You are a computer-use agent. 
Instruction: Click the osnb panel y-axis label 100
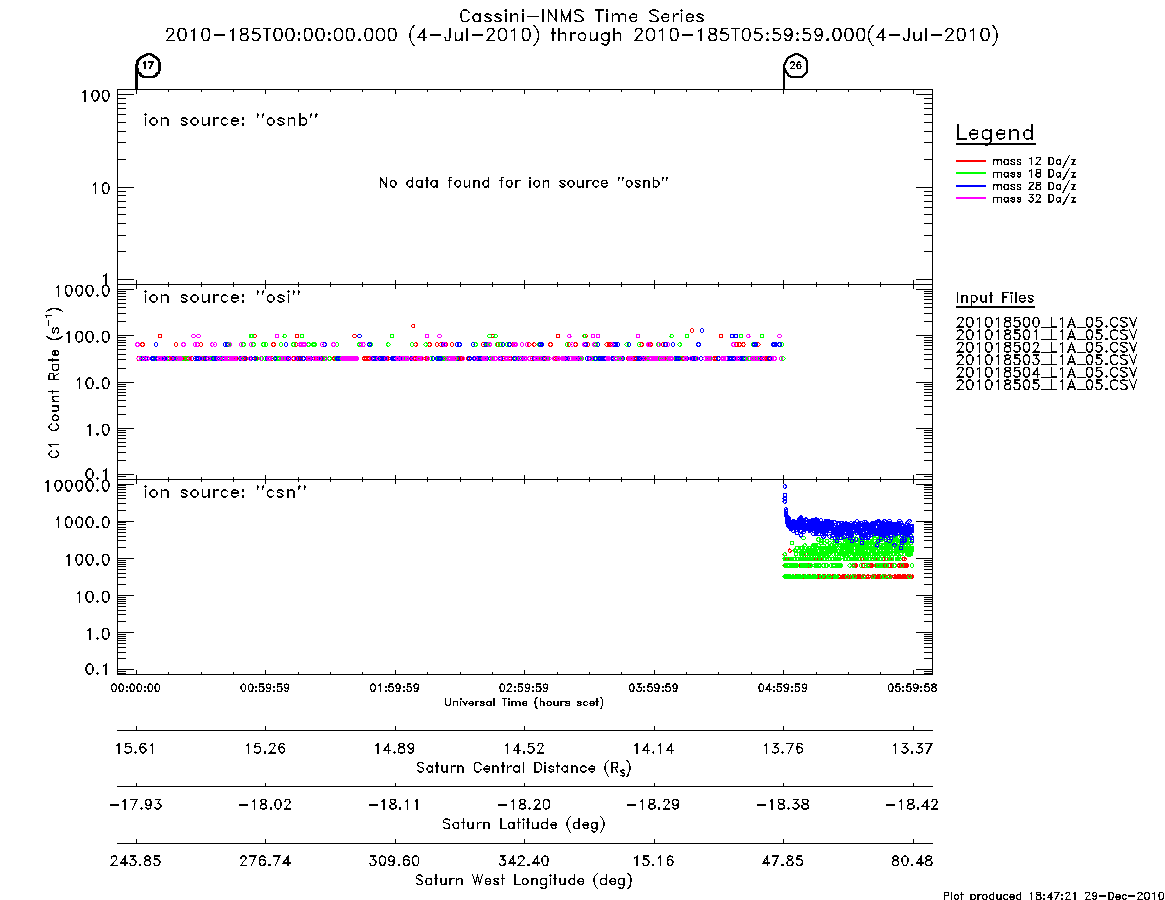(x=96, y=97)
